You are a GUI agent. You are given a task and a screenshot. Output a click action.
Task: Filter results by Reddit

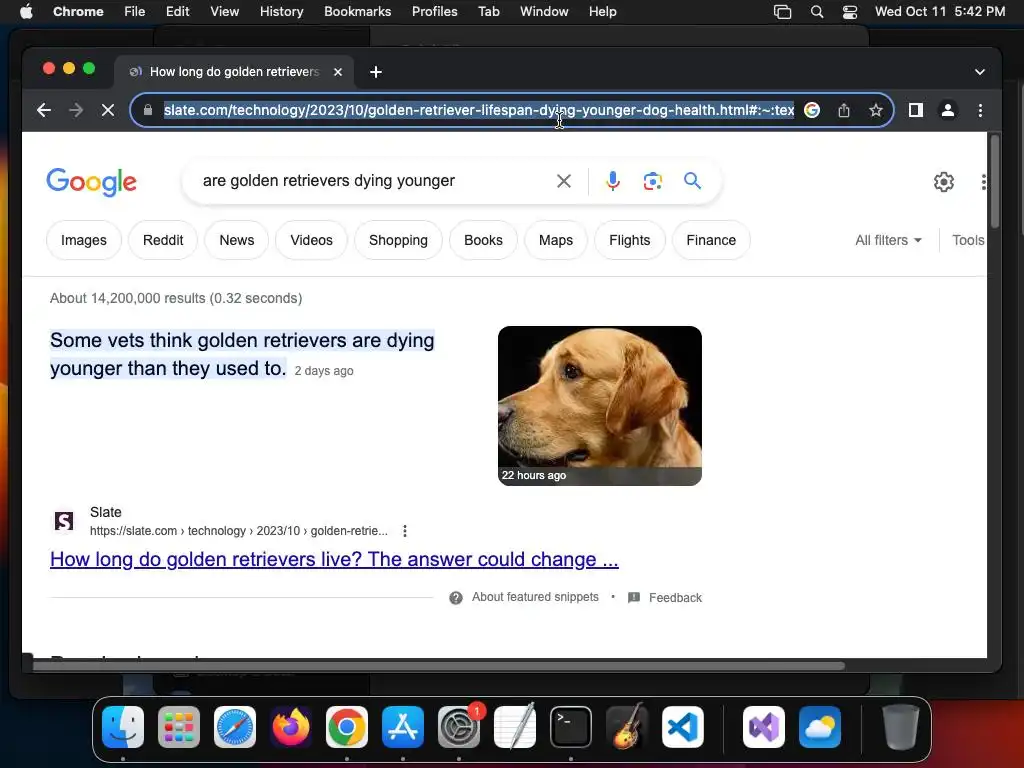point(163,240)
